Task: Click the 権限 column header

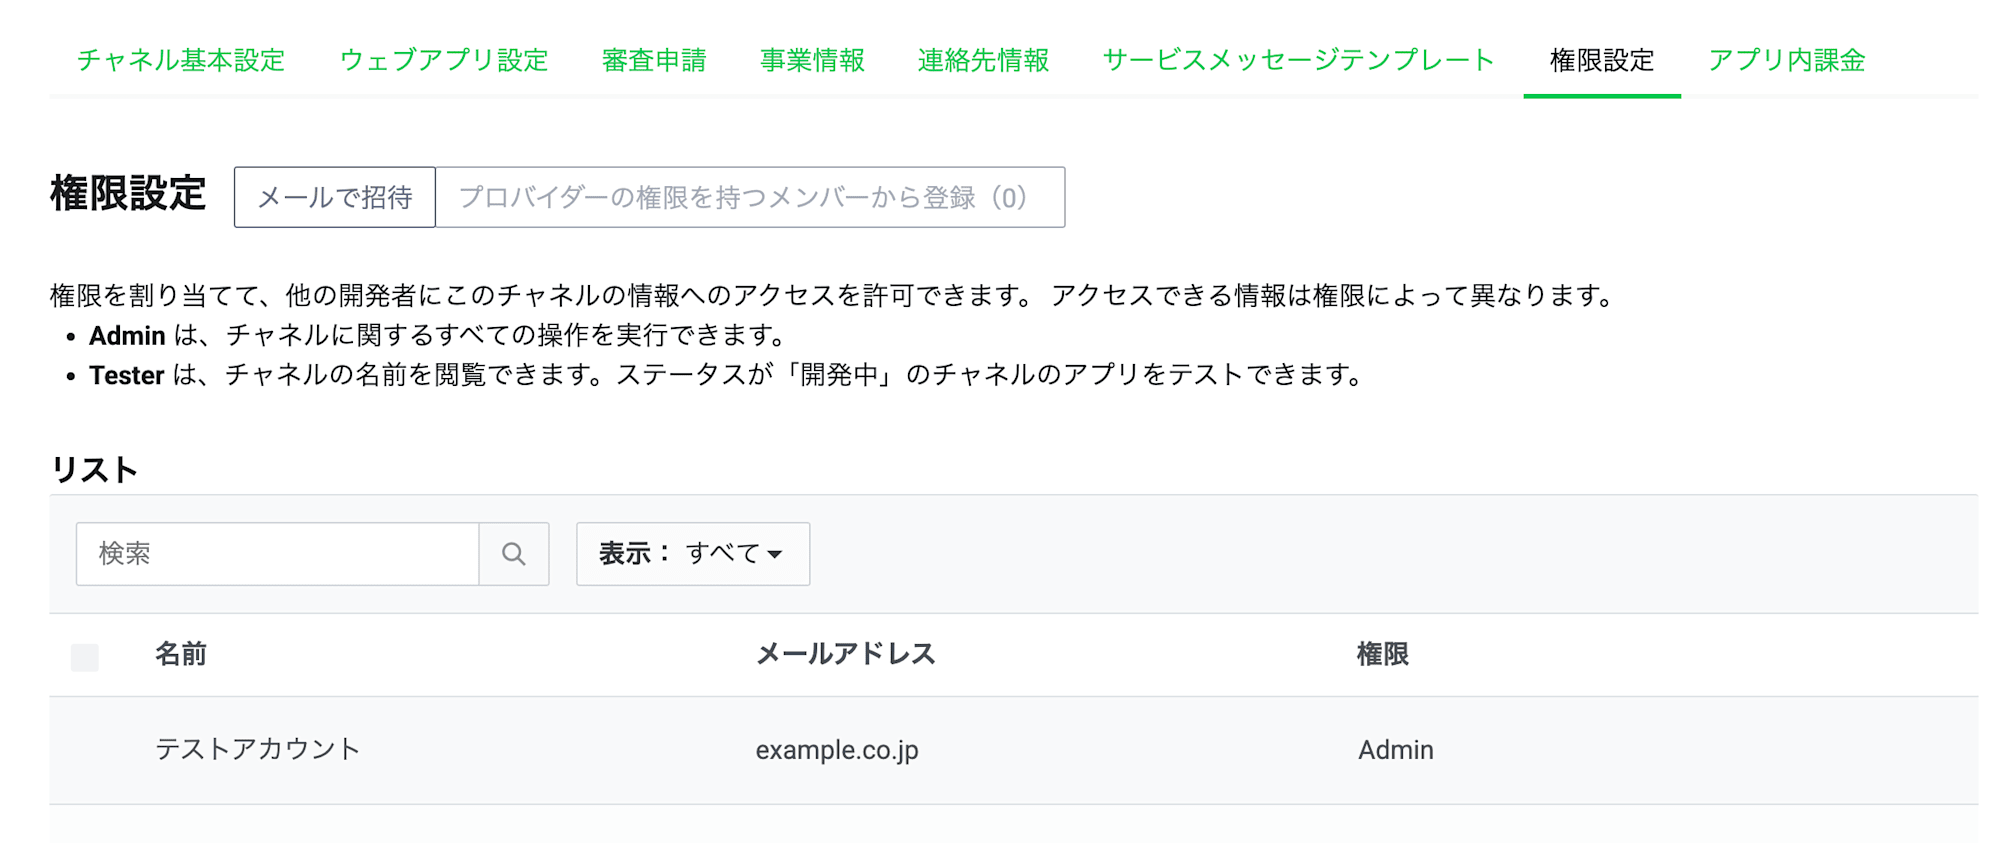Action: click(1382, 654)
